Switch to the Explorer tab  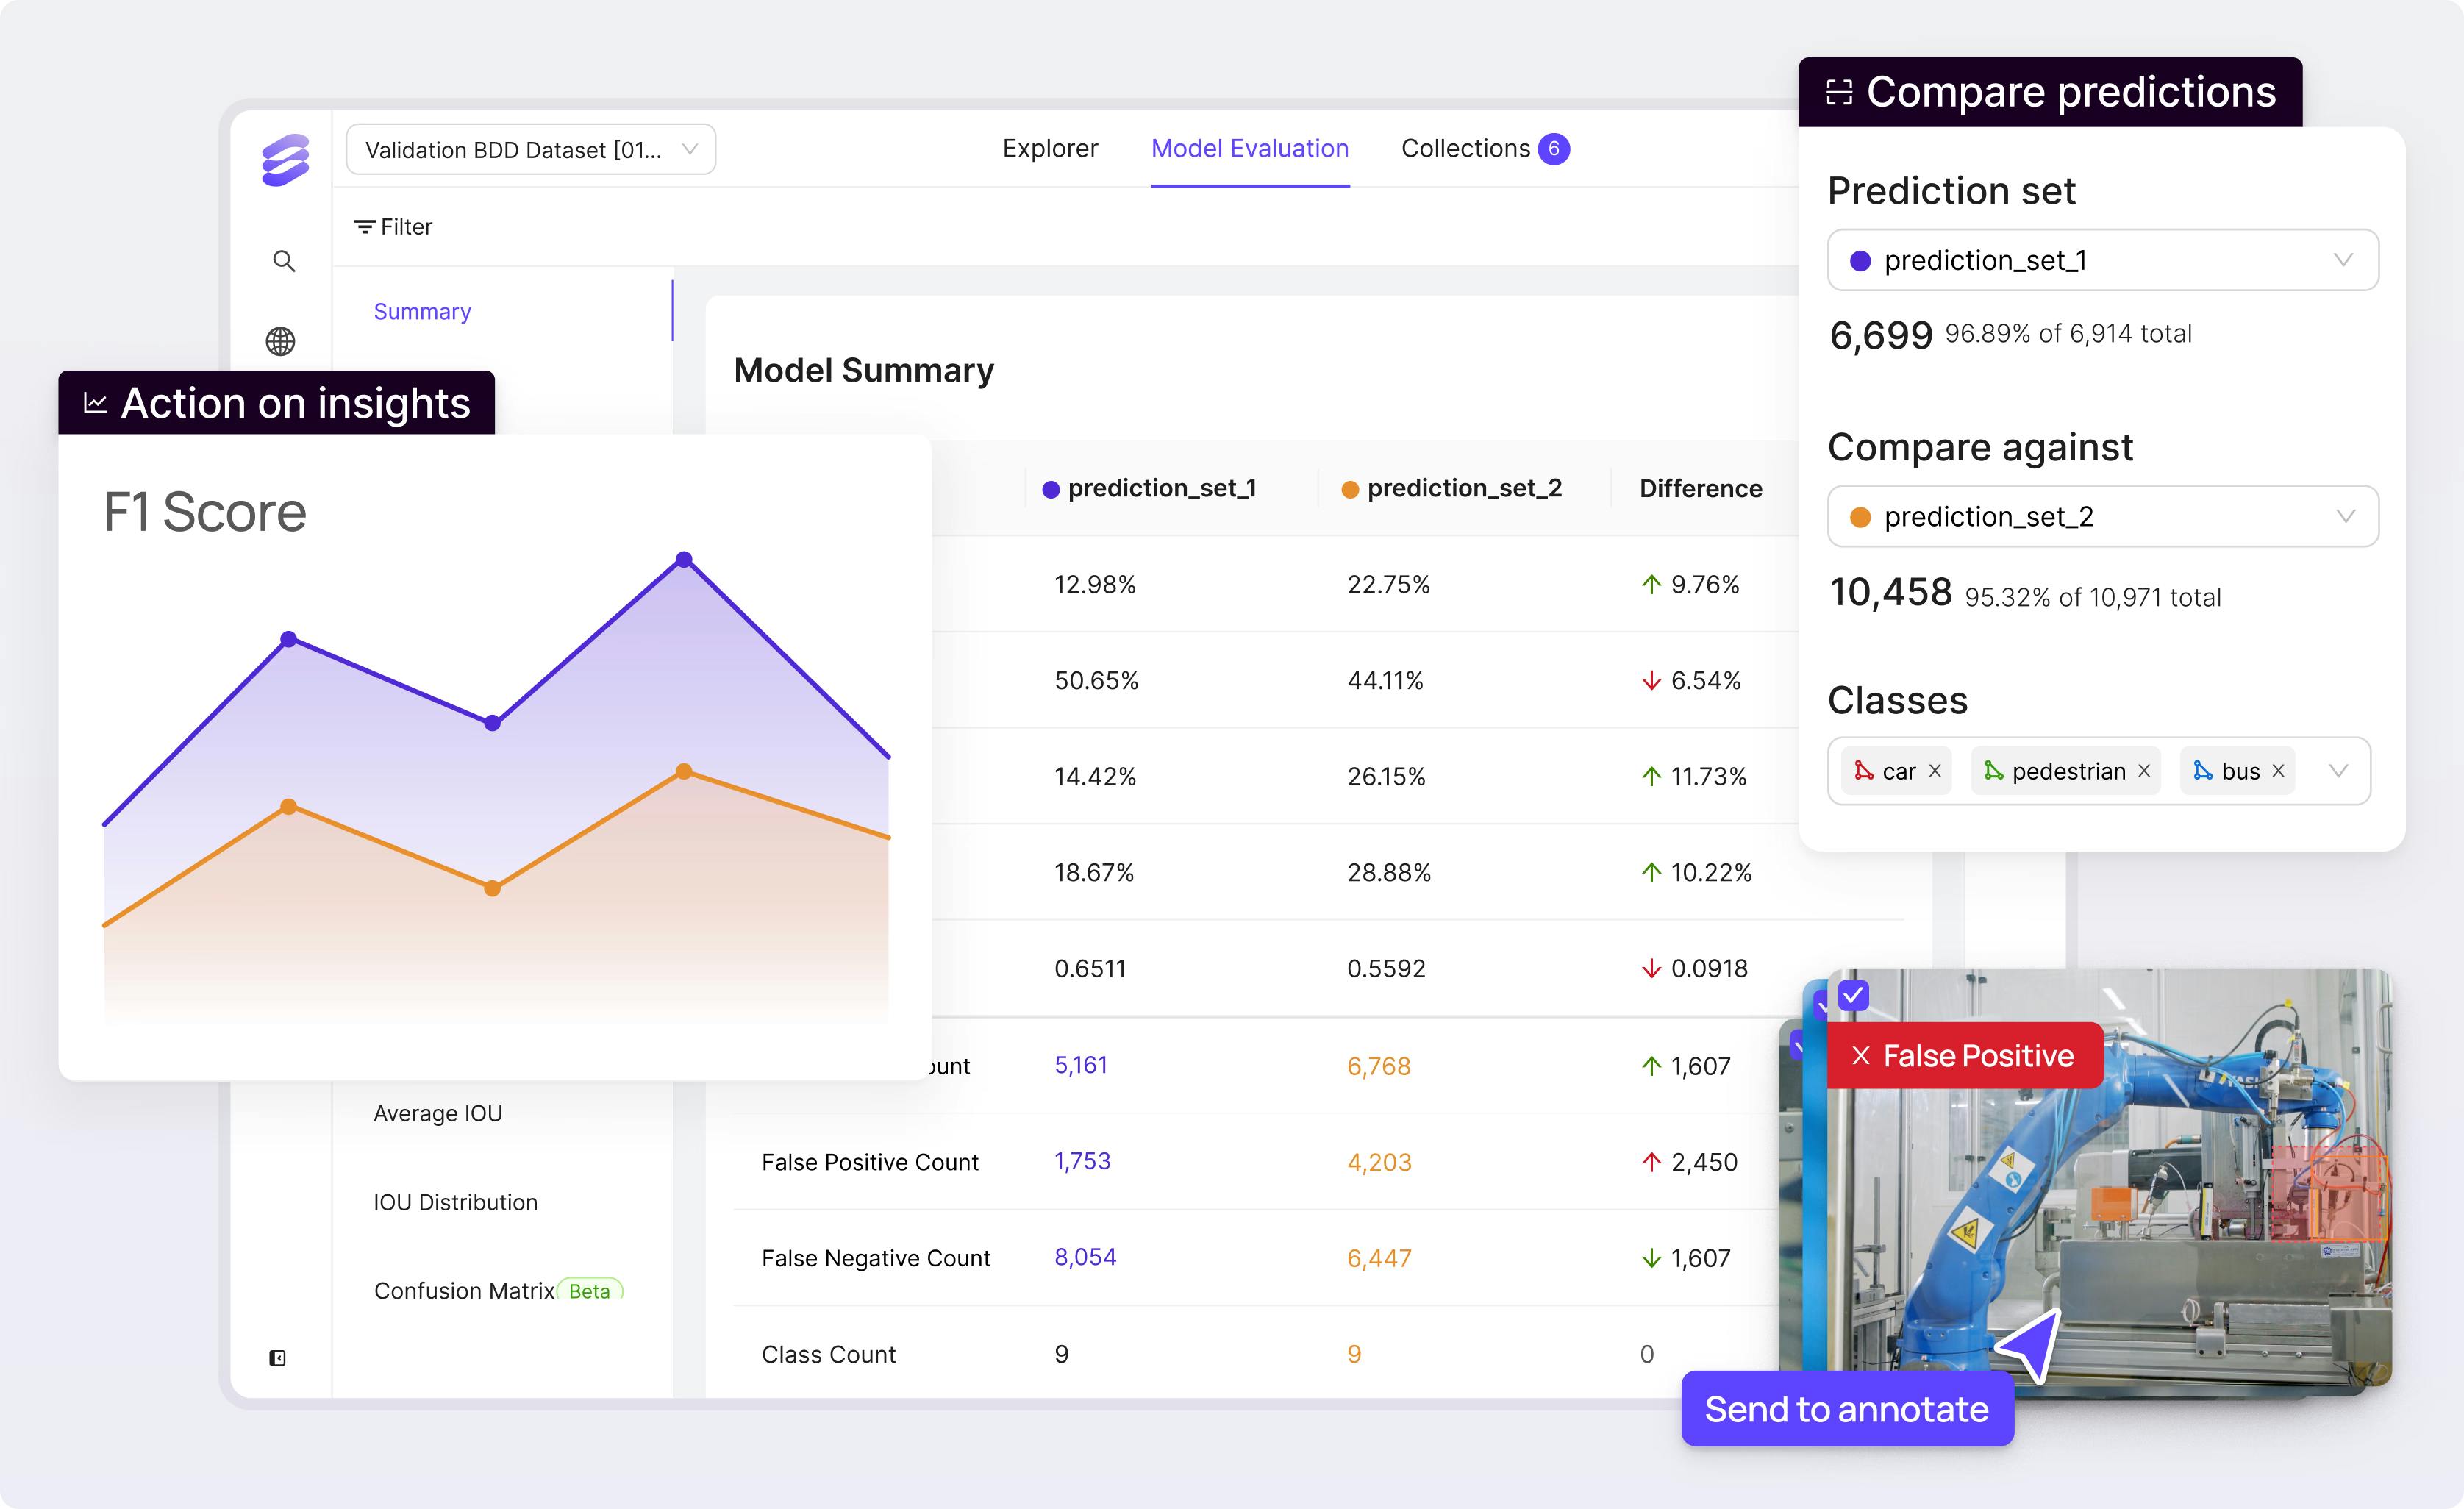click(x=1049, y=149)
